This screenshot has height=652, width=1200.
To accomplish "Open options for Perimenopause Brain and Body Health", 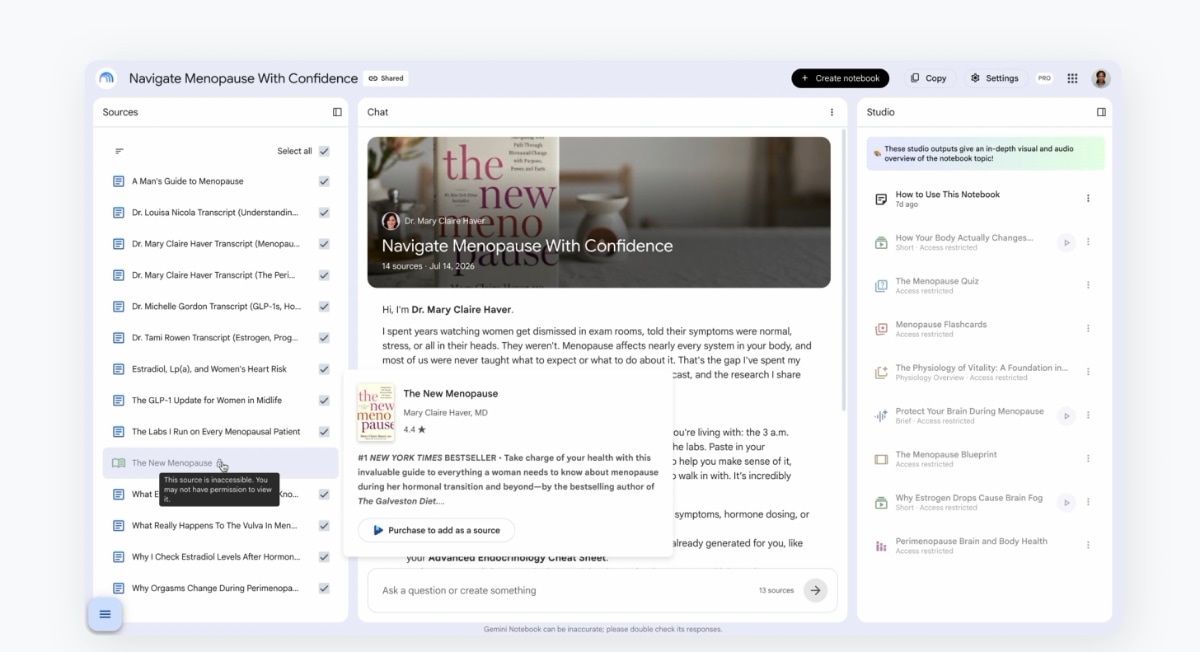I will tap(1089, 546).
